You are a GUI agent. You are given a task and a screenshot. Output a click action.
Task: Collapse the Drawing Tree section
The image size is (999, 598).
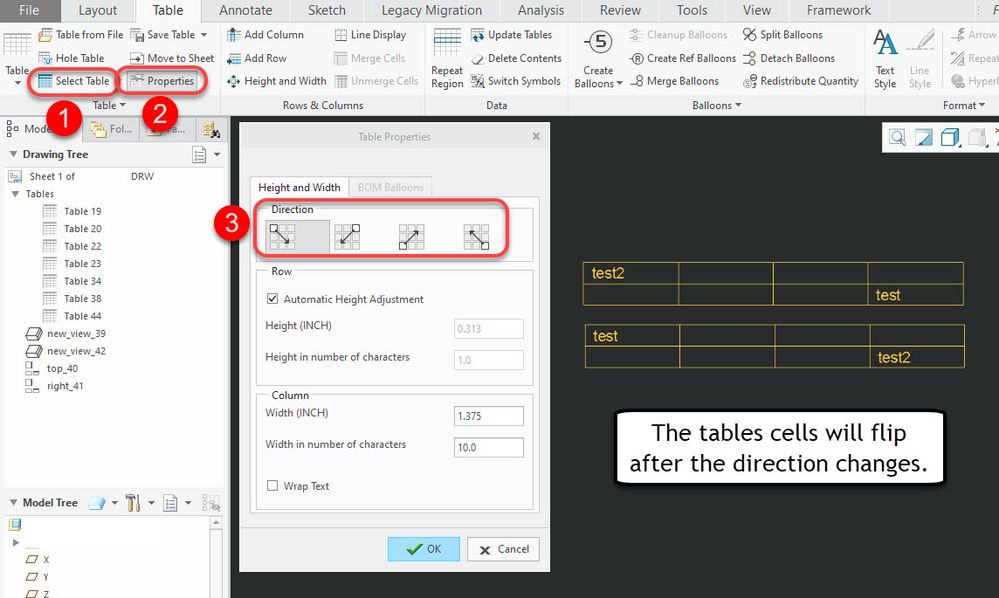(x=13, y=154)
